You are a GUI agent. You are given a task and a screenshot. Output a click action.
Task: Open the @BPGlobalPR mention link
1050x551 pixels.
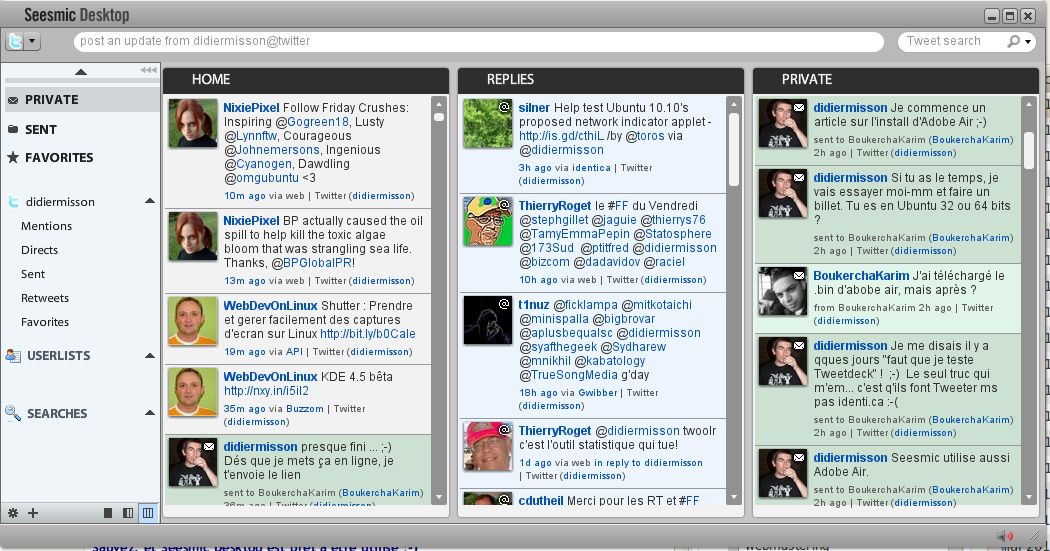pyautogui.click(x=311, y=263)
